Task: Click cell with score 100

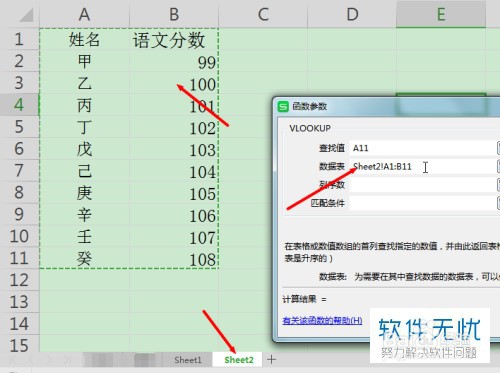Action: pyautogui.click(x=174, y=83)
